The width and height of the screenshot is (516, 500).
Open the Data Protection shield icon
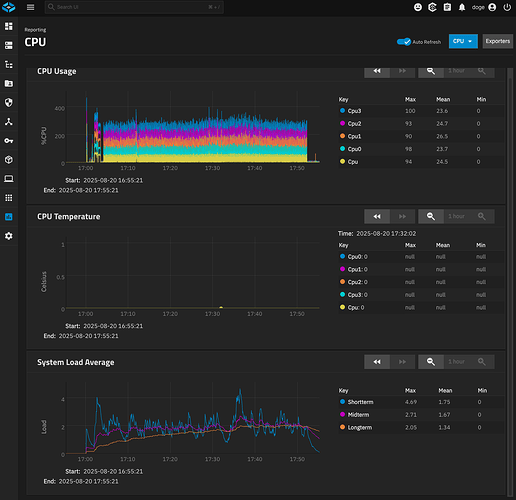[9, 102]
